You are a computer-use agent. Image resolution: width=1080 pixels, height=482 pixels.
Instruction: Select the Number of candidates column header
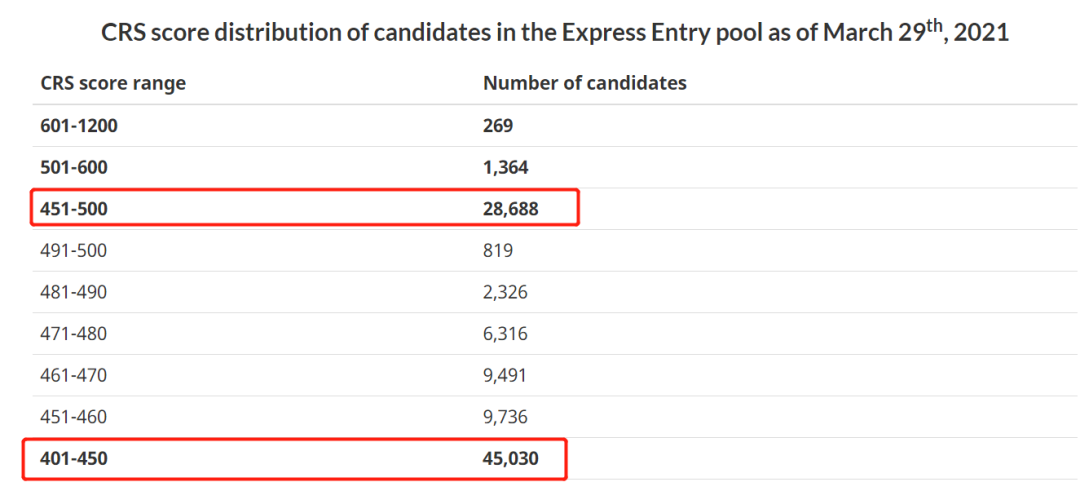coord(585,83)
